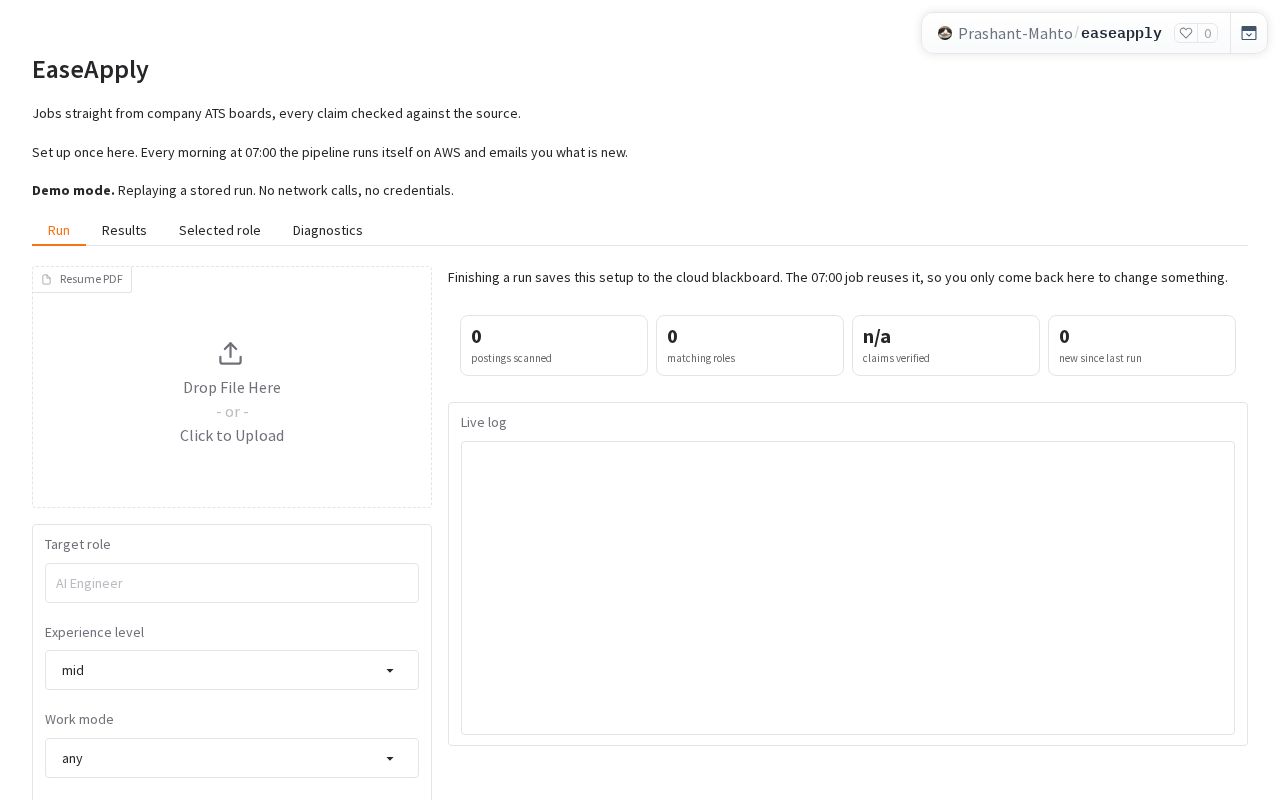Open the Work mode dropdown
Image resolution: width=1280 pixels, height=800 pixels.
232,758
